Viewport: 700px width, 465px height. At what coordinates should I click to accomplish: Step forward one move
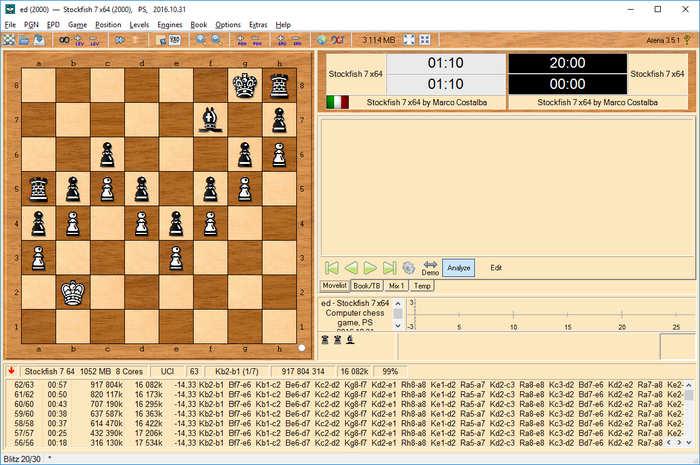[x=370, y=267]
